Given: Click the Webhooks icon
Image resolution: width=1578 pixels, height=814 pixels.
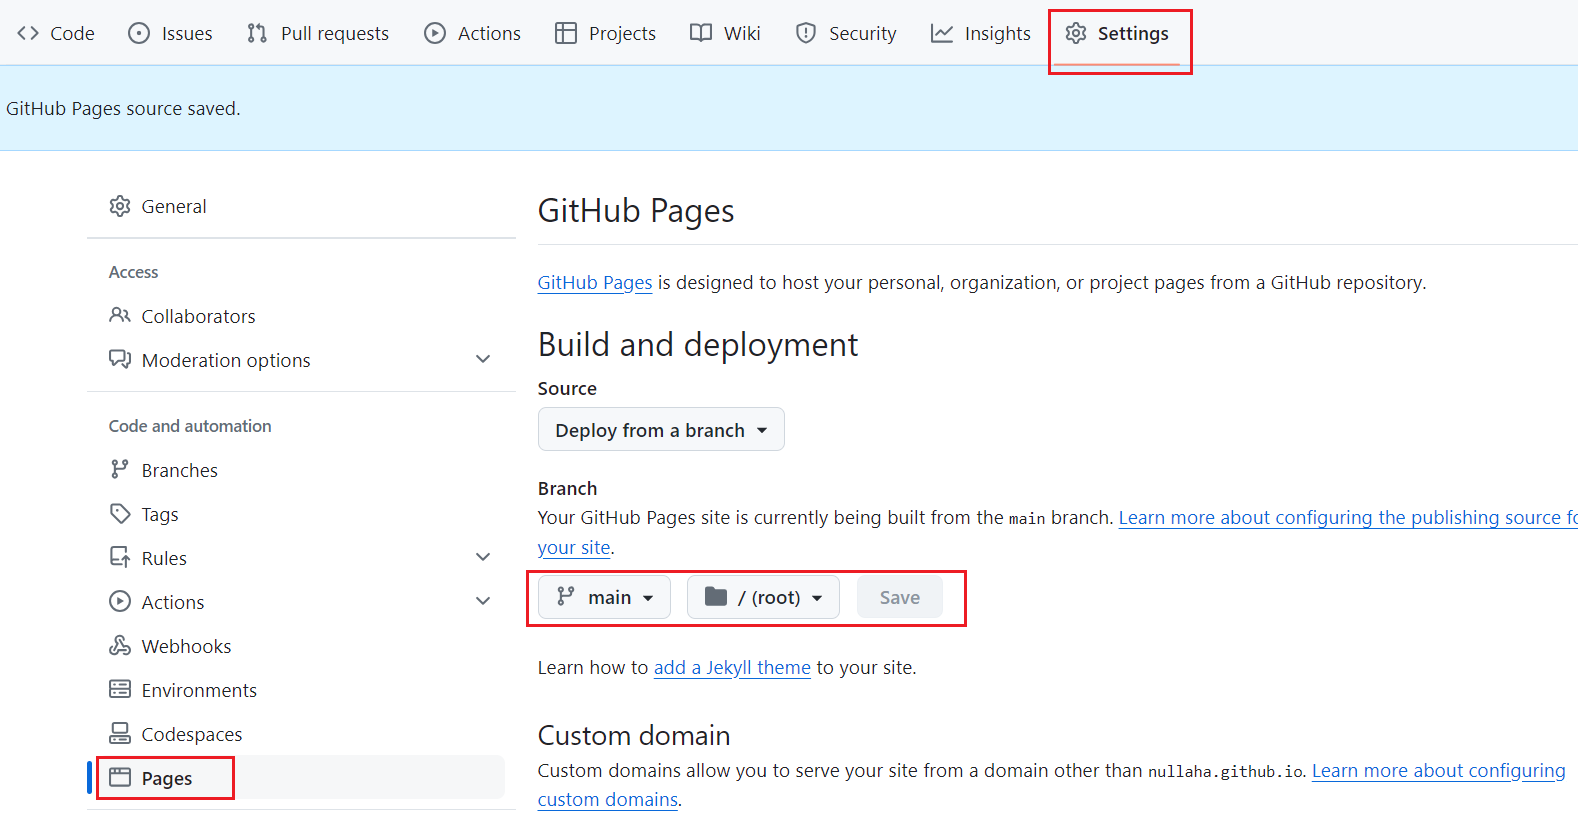Looking at the screenshot, I should pos(120,645).
